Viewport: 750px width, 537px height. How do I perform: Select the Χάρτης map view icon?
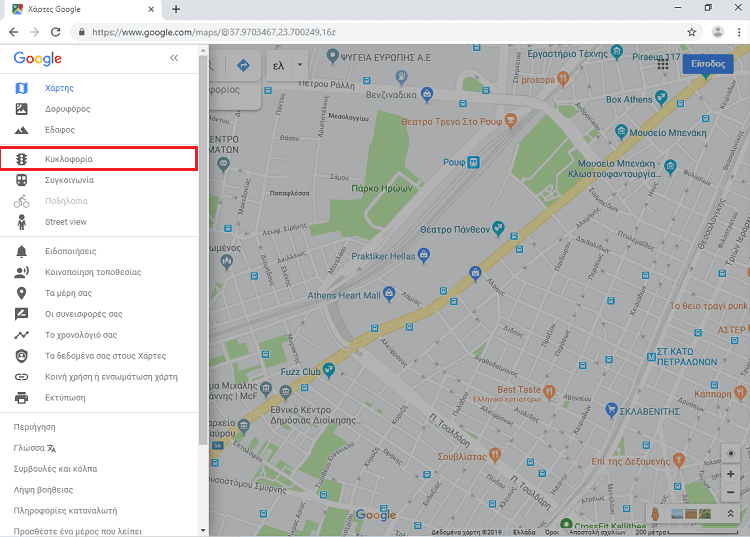click(22, 88)
